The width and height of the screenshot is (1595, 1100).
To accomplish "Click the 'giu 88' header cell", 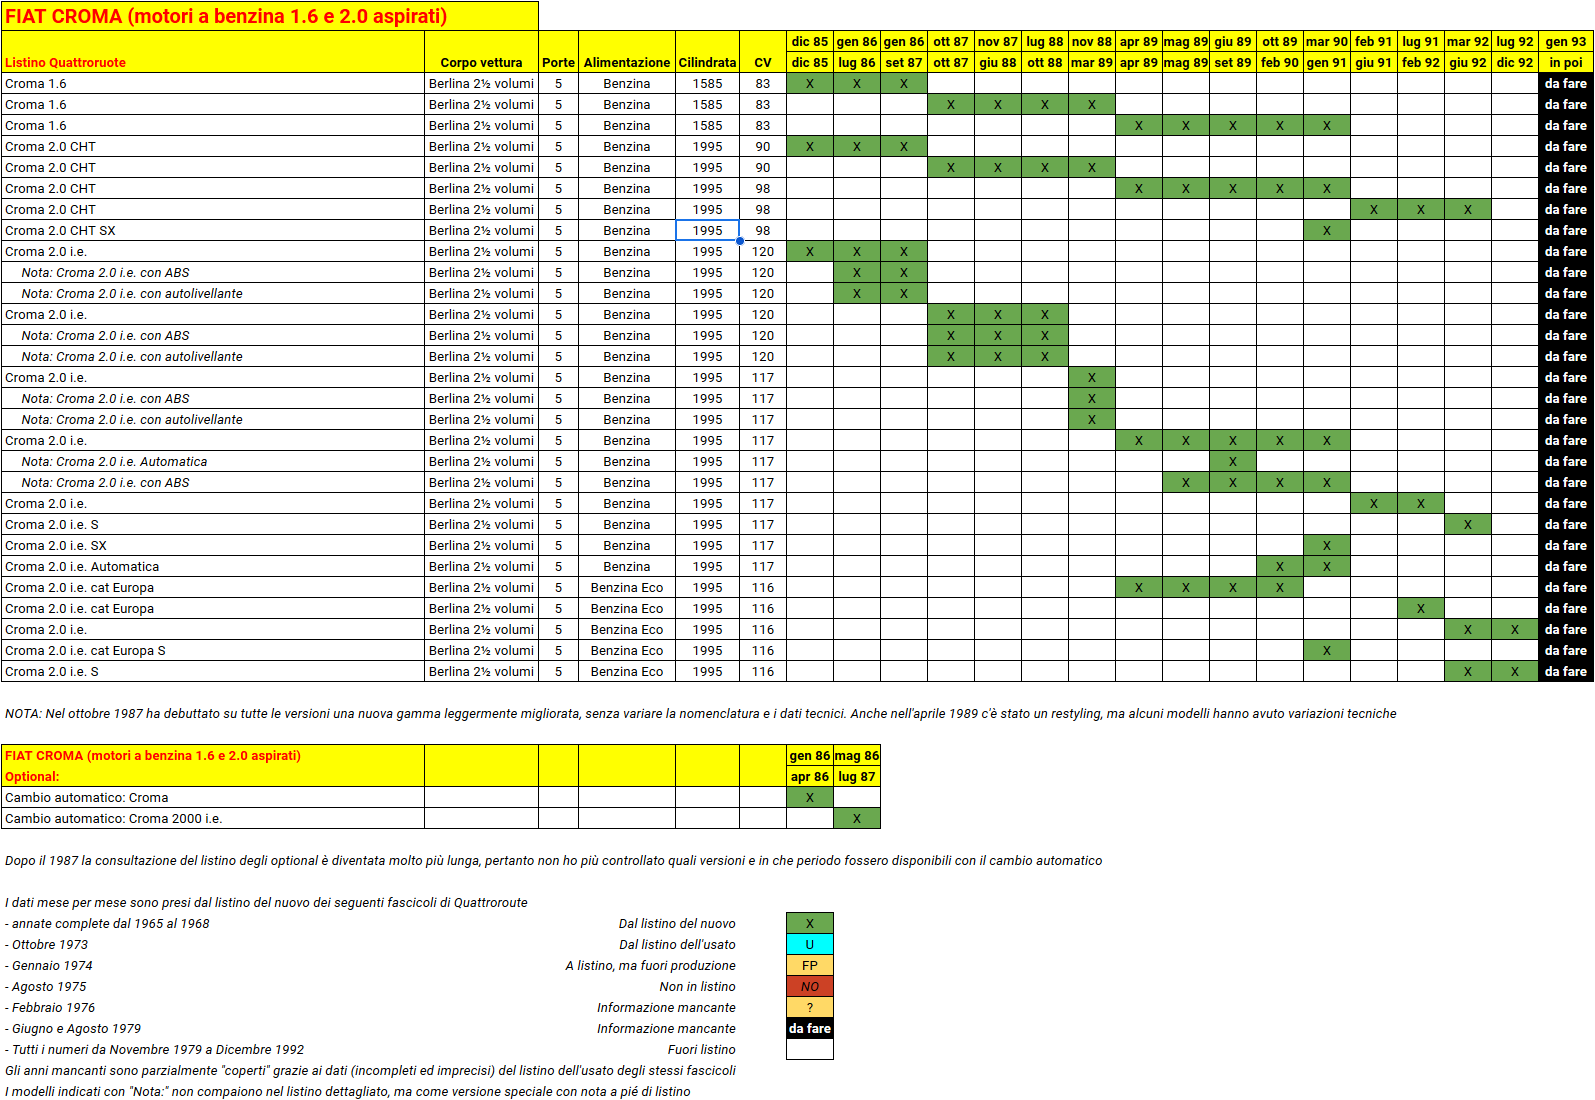I will click(x=998, y=62).
